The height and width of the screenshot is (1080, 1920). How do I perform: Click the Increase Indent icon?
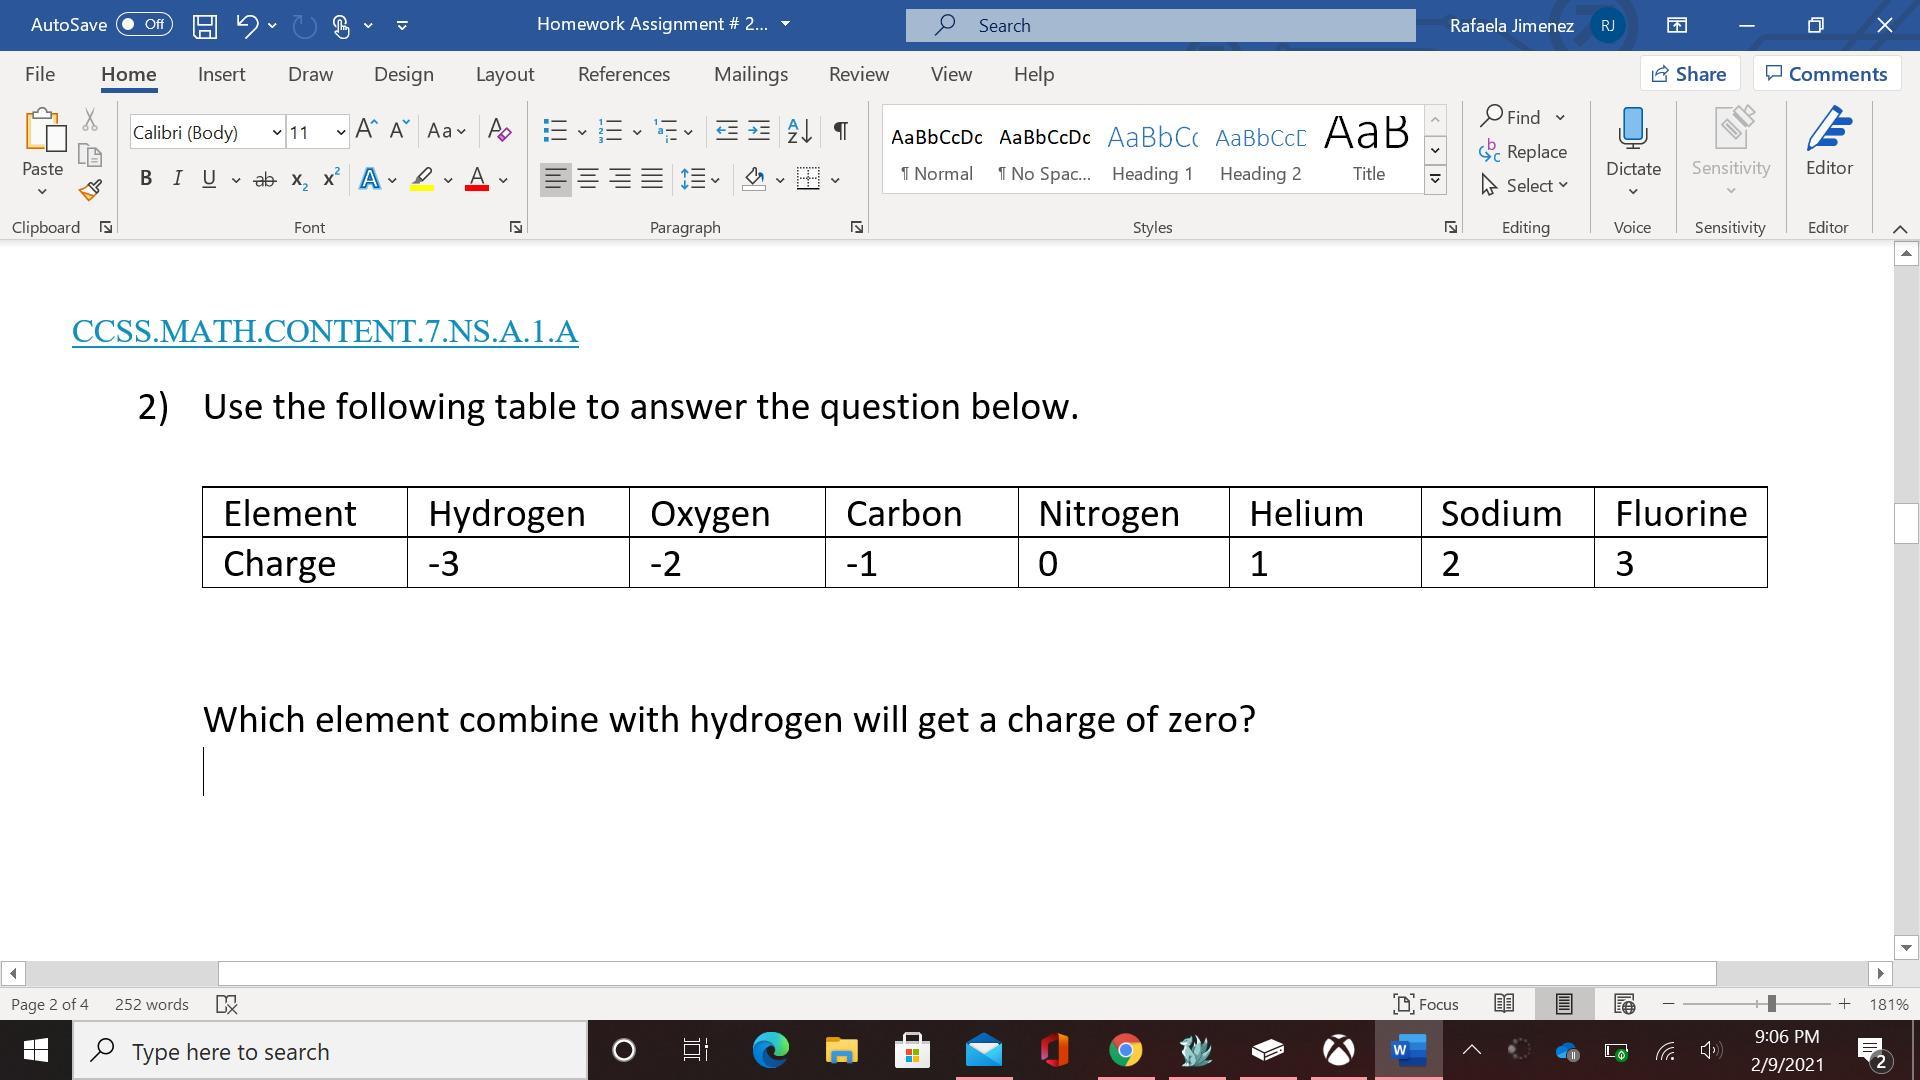click(x=759, y=131)
